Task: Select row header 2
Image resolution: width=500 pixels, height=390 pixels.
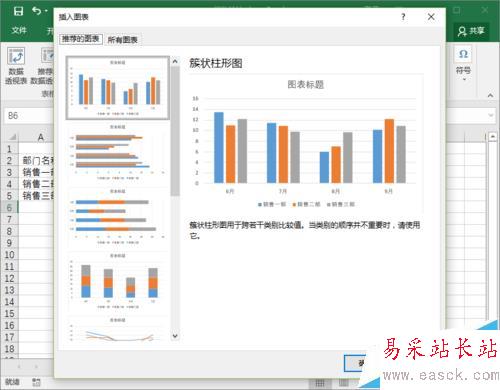Action: (x=9, y=161)
